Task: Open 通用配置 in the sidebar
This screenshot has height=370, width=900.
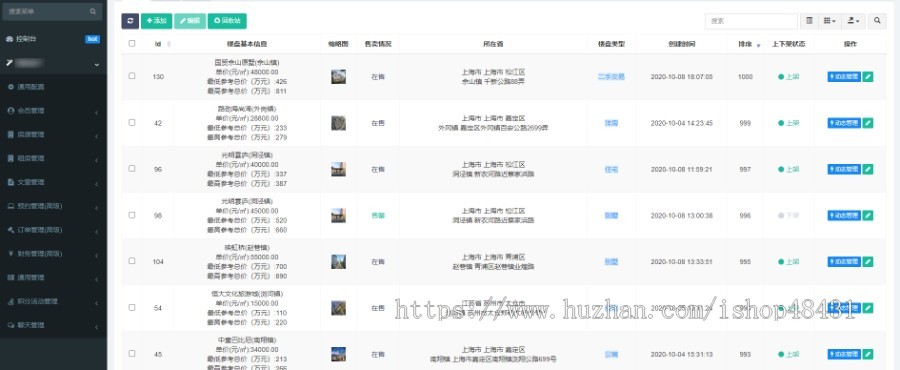Action: [53, 87]
